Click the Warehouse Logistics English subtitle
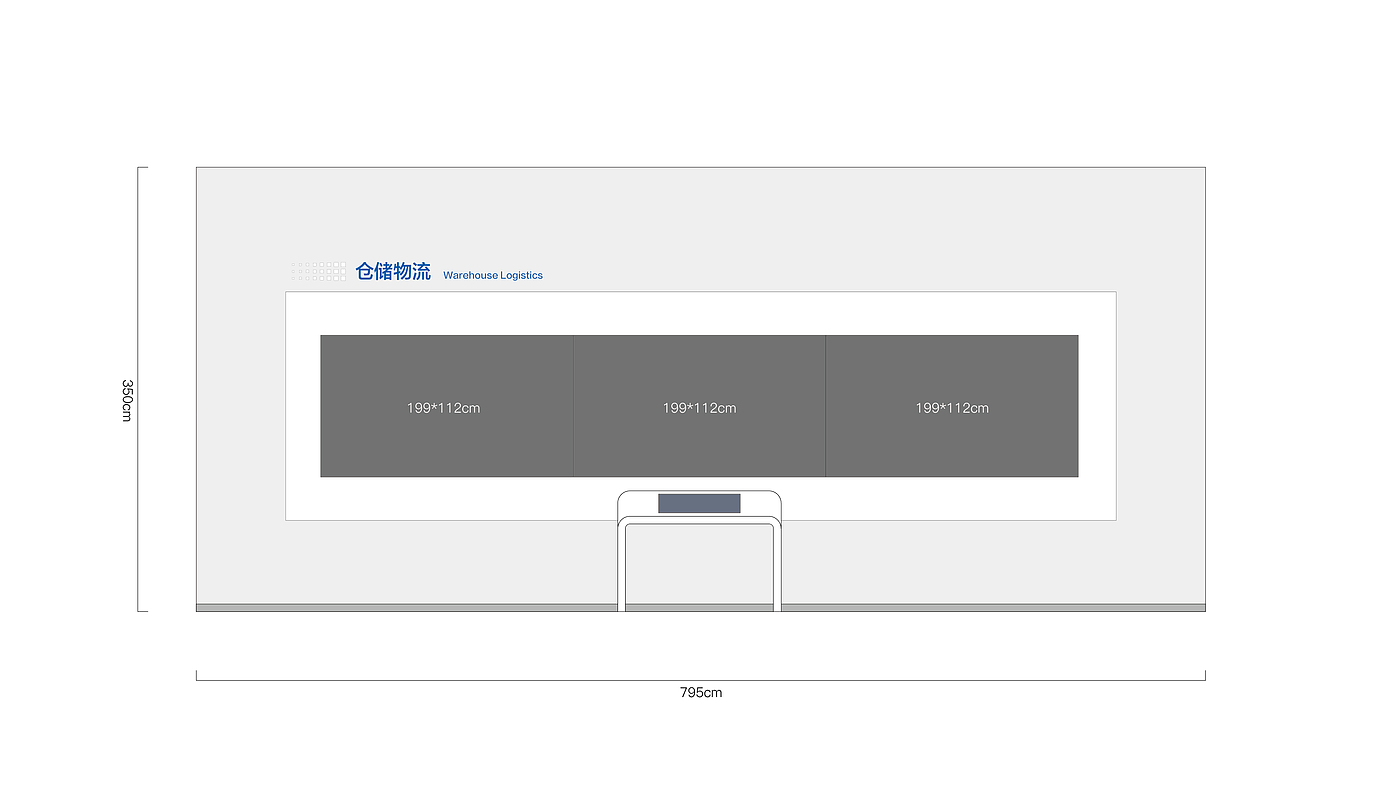 493,275
